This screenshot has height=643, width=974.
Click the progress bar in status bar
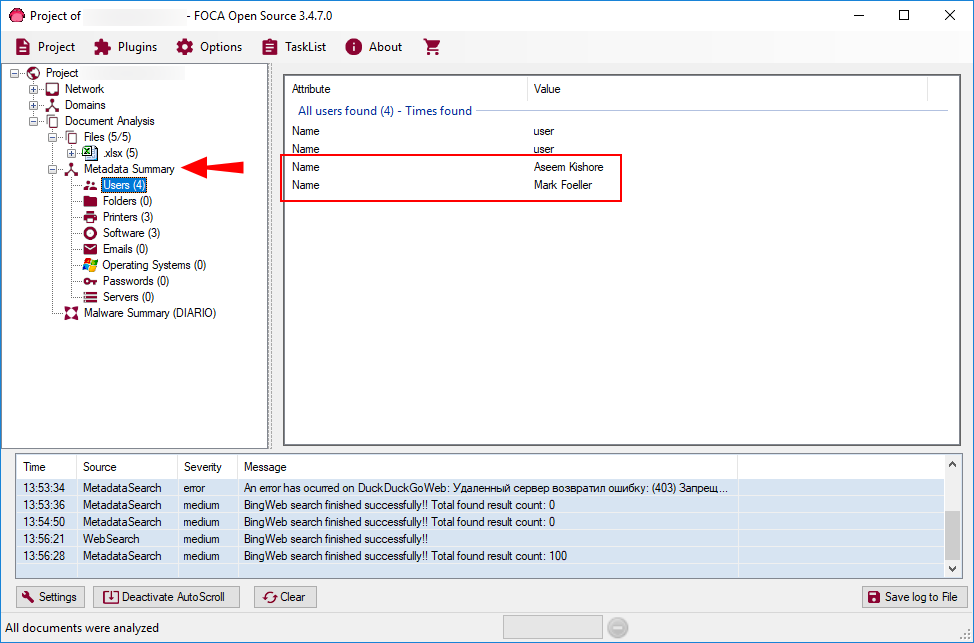click(x=552, y=627)
